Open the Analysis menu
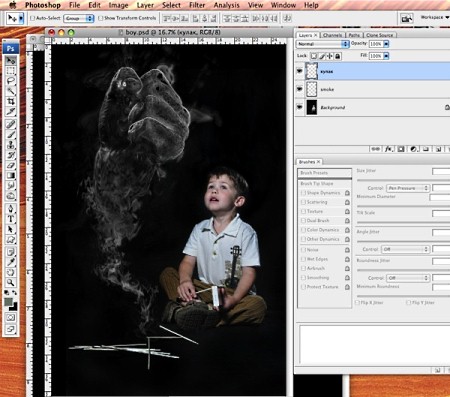This screenshot has width=450, height=397. [x=226, y=5]
